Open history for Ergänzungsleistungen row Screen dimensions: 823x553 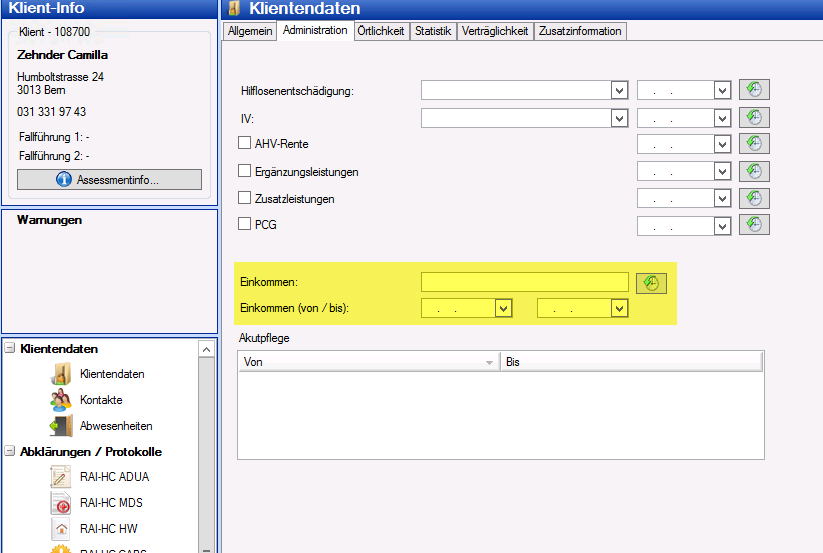coord(754,171)
